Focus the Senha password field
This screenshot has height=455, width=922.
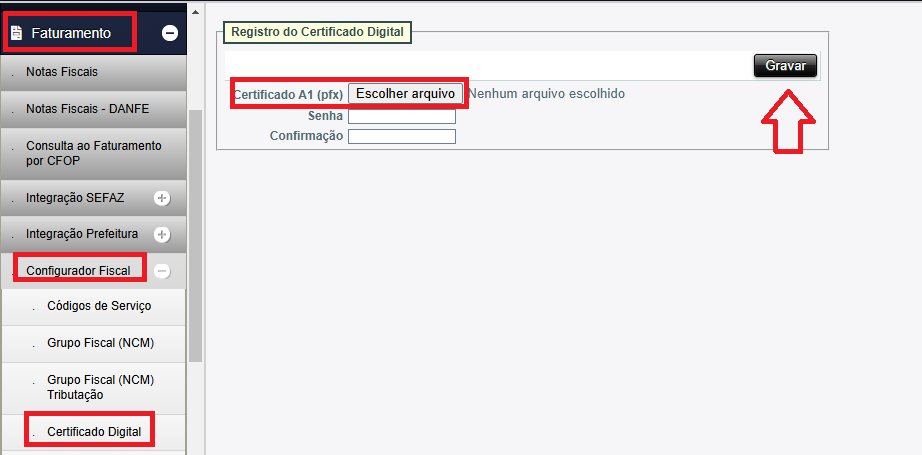click(x=402, y=116)
